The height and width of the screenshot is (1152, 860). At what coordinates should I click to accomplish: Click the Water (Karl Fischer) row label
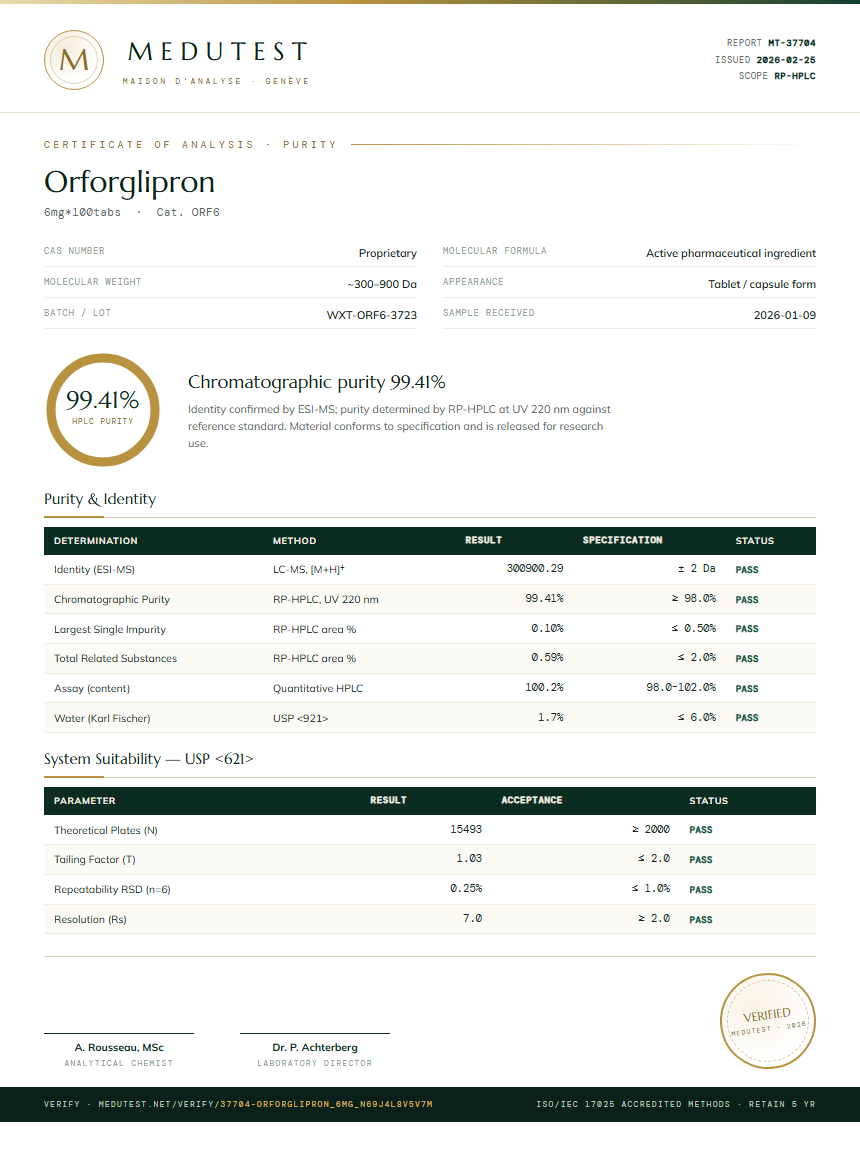point(102,719)
